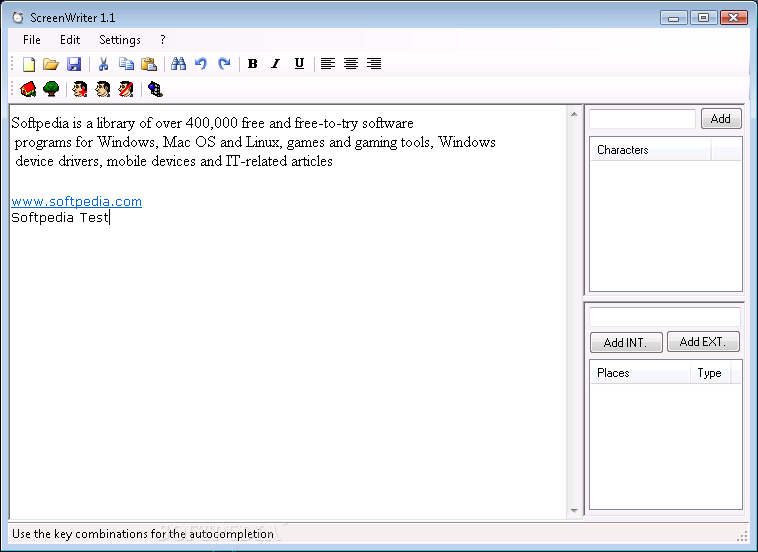Open the File menu
This screenshot has width=758, height=552.
click(32, 40)
